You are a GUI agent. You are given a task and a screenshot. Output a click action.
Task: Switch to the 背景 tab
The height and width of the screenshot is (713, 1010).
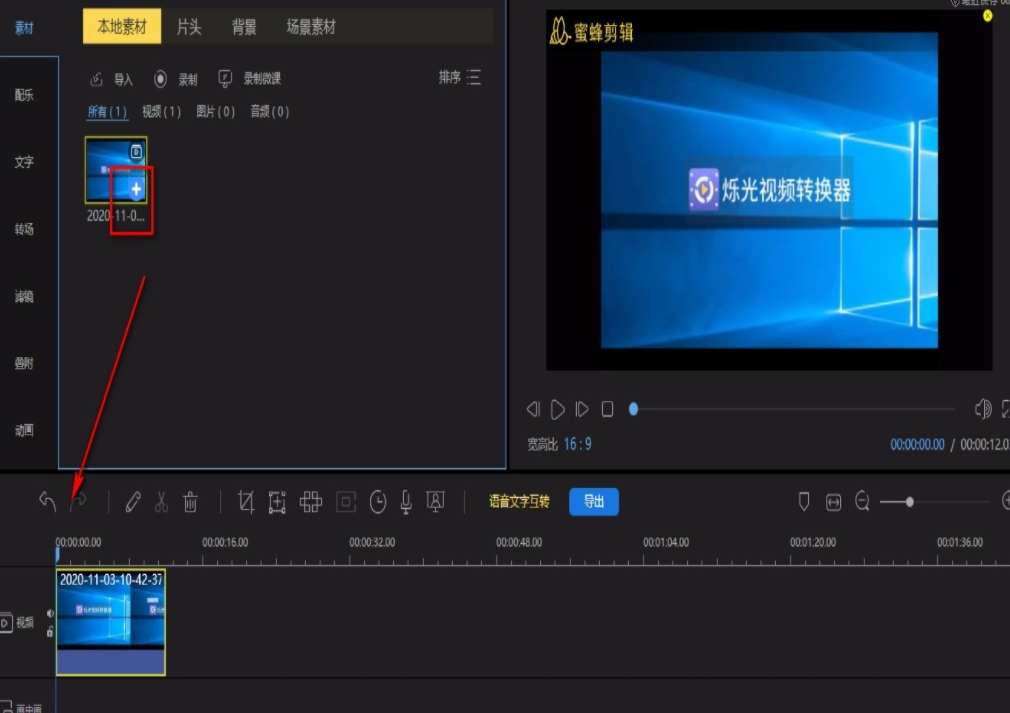click(x=243, y=27)
